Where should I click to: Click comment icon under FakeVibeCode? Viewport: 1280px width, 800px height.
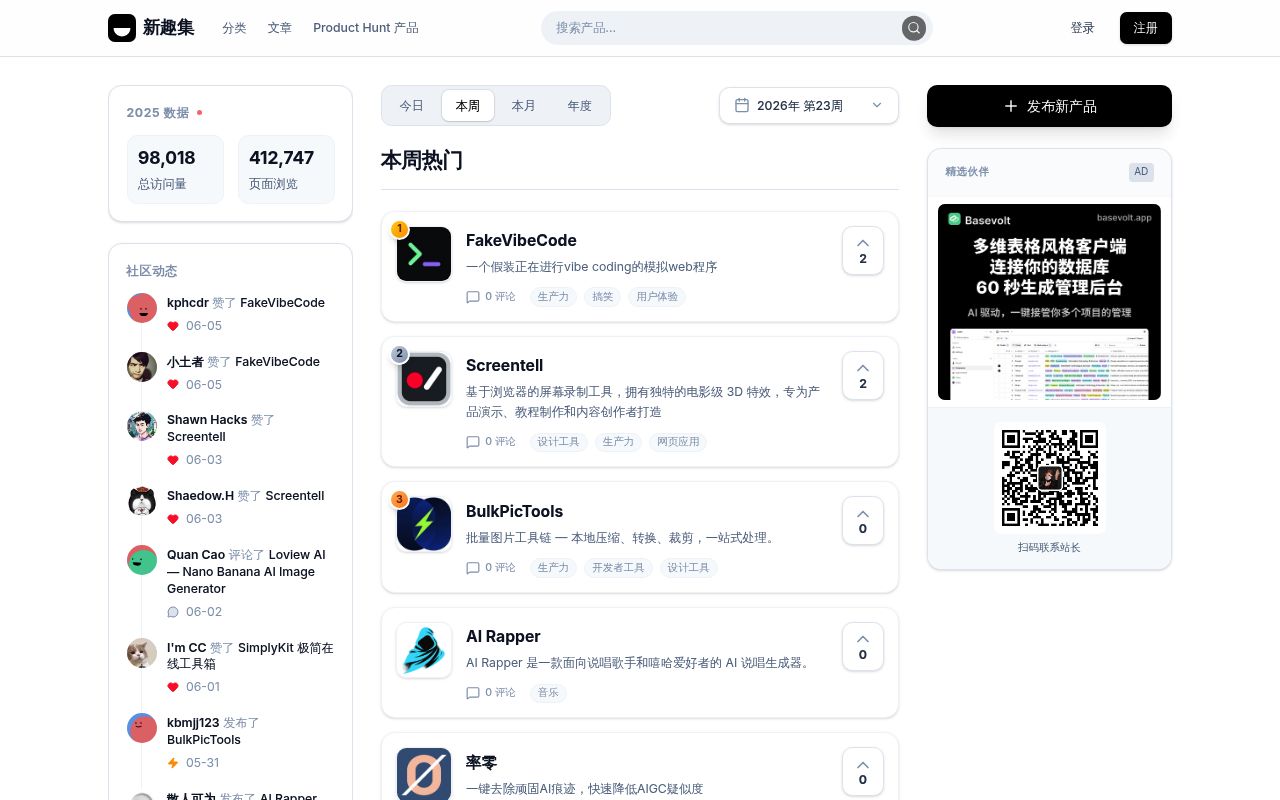click(x=473, y=297)
